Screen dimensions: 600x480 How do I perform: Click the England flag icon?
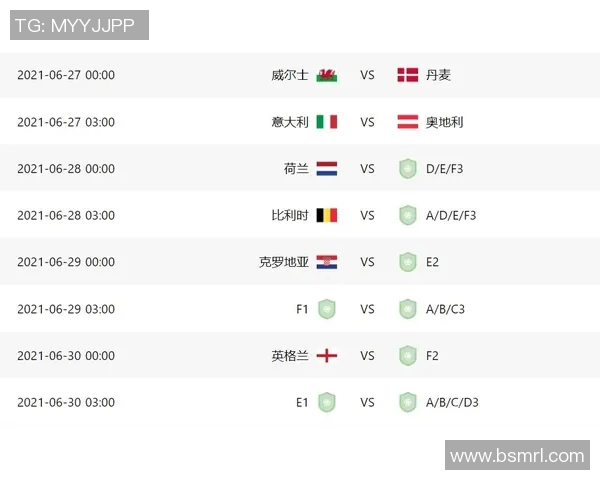(327, 355)
